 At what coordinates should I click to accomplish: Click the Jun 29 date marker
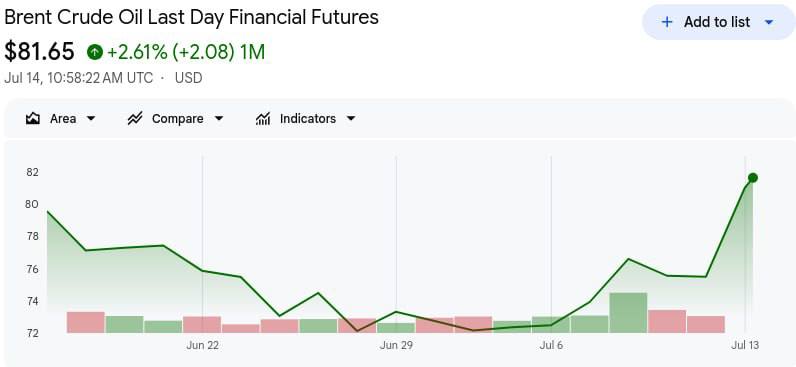396,346
